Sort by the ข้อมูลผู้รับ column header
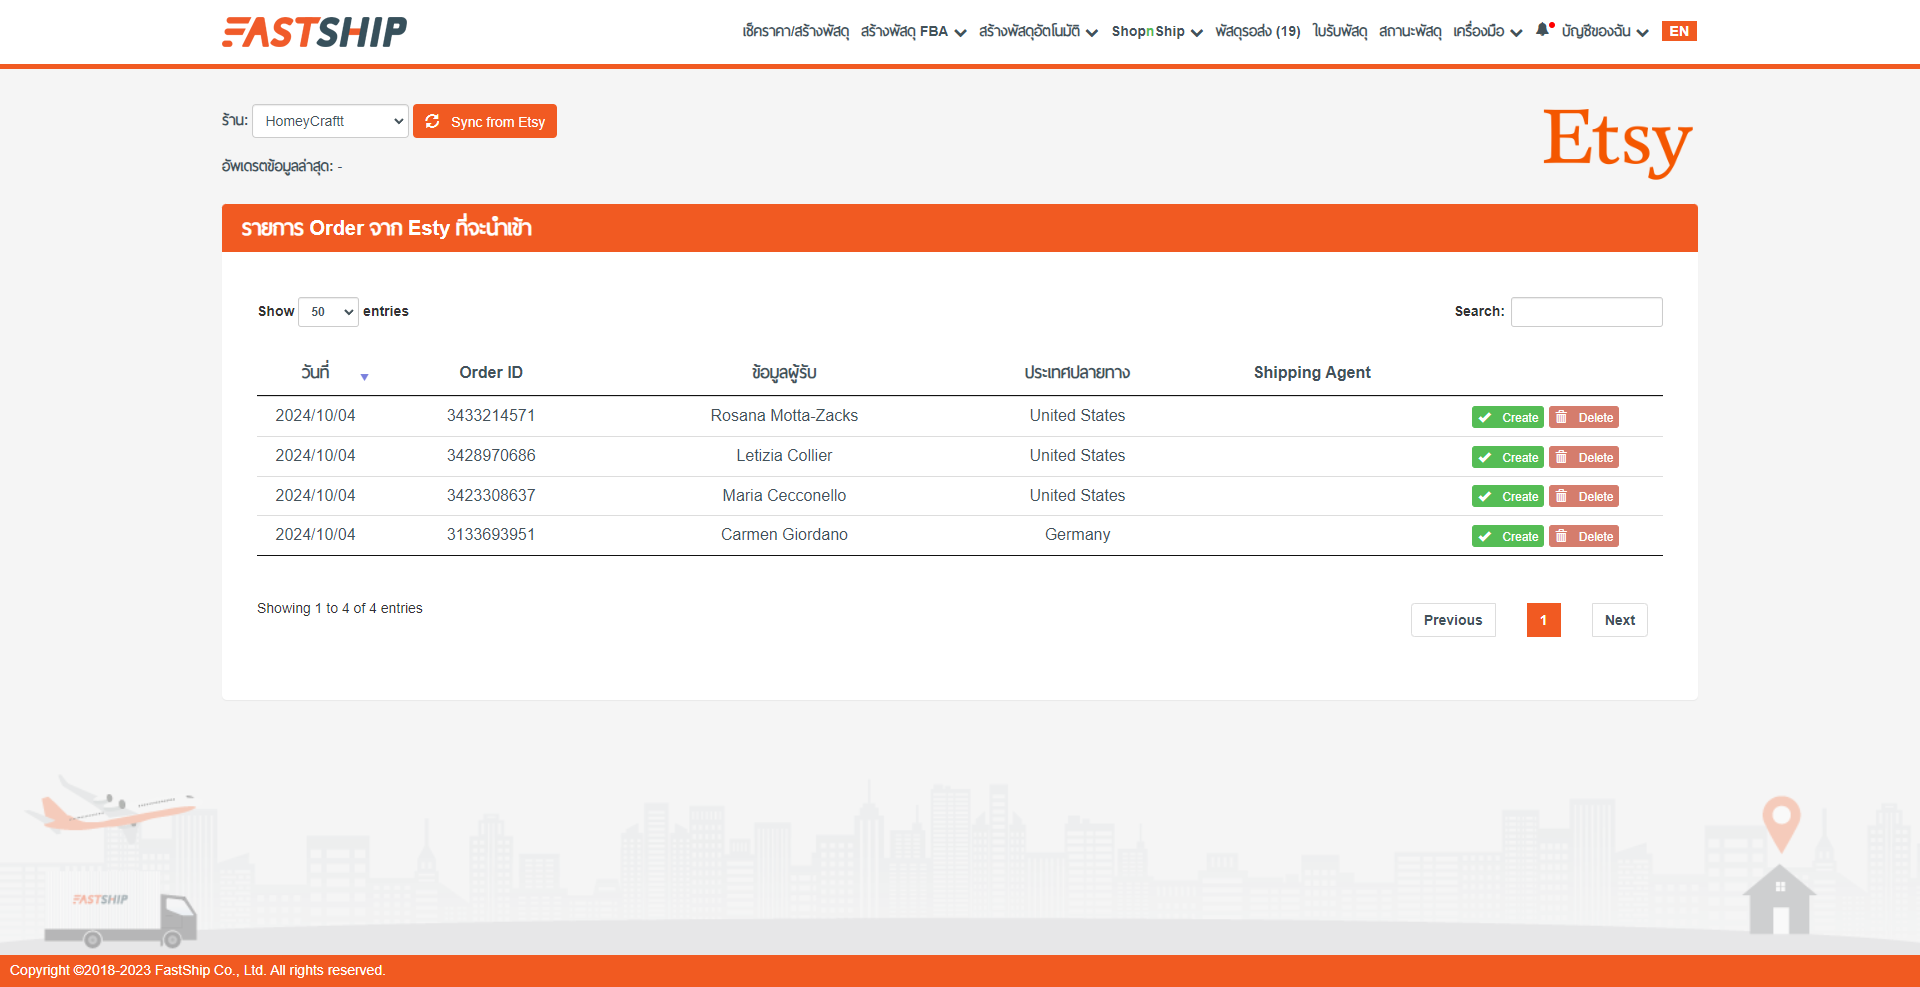The height and width of the screenshot is (987, 1920). [x=784, y=372]
